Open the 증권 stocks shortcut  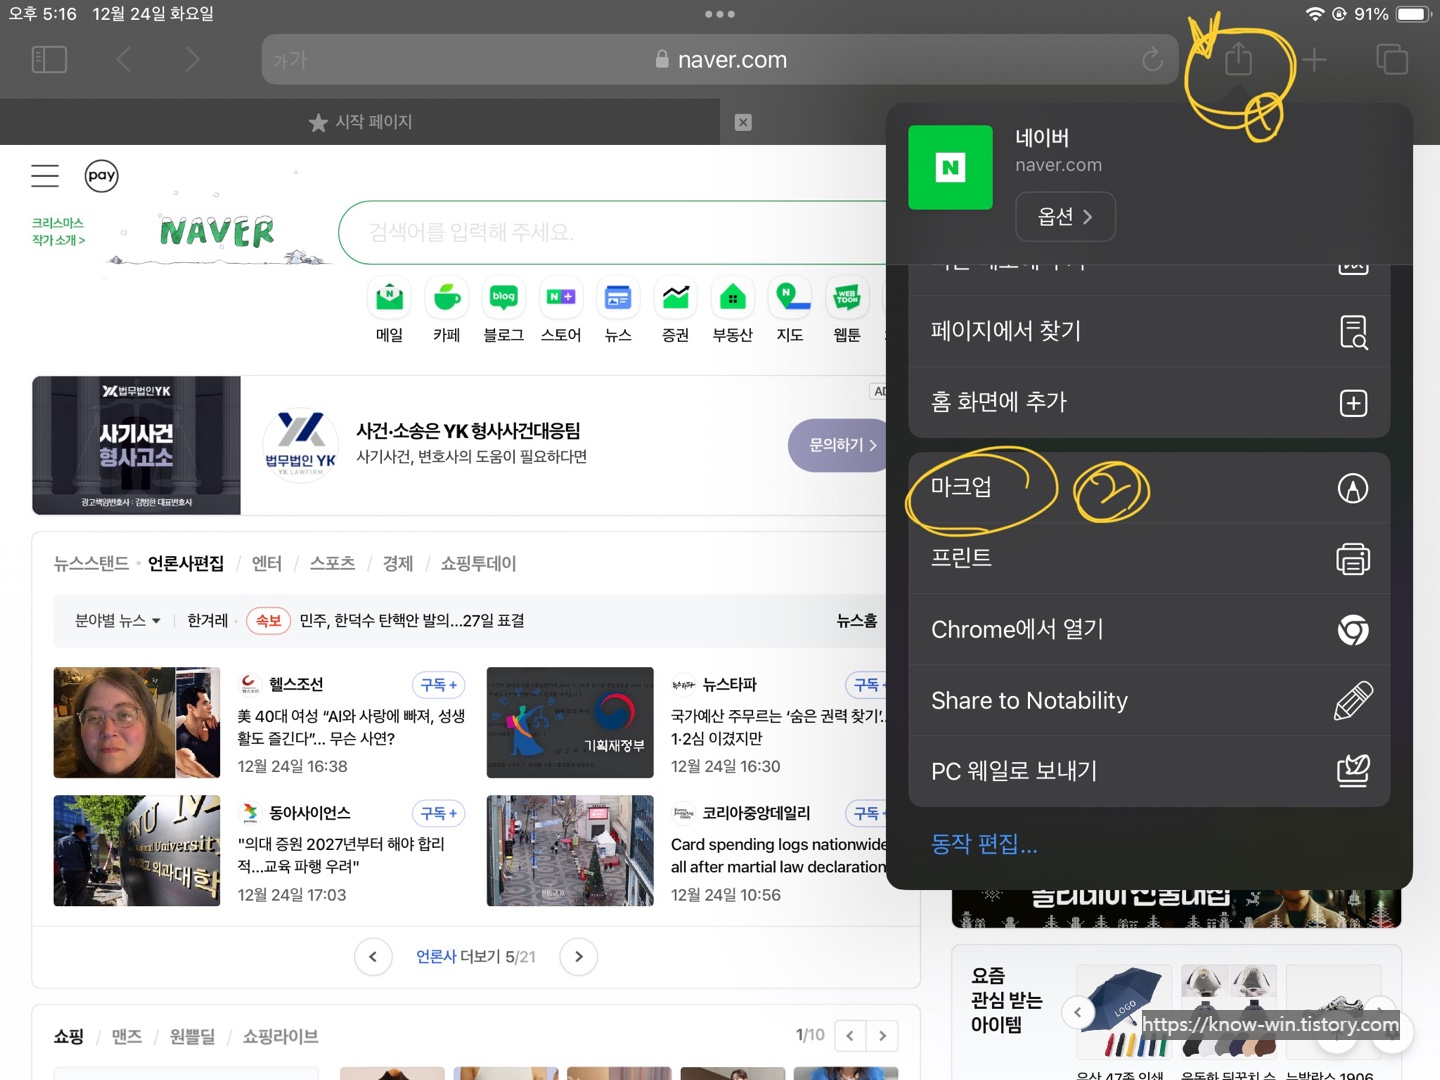coord(675,311)
